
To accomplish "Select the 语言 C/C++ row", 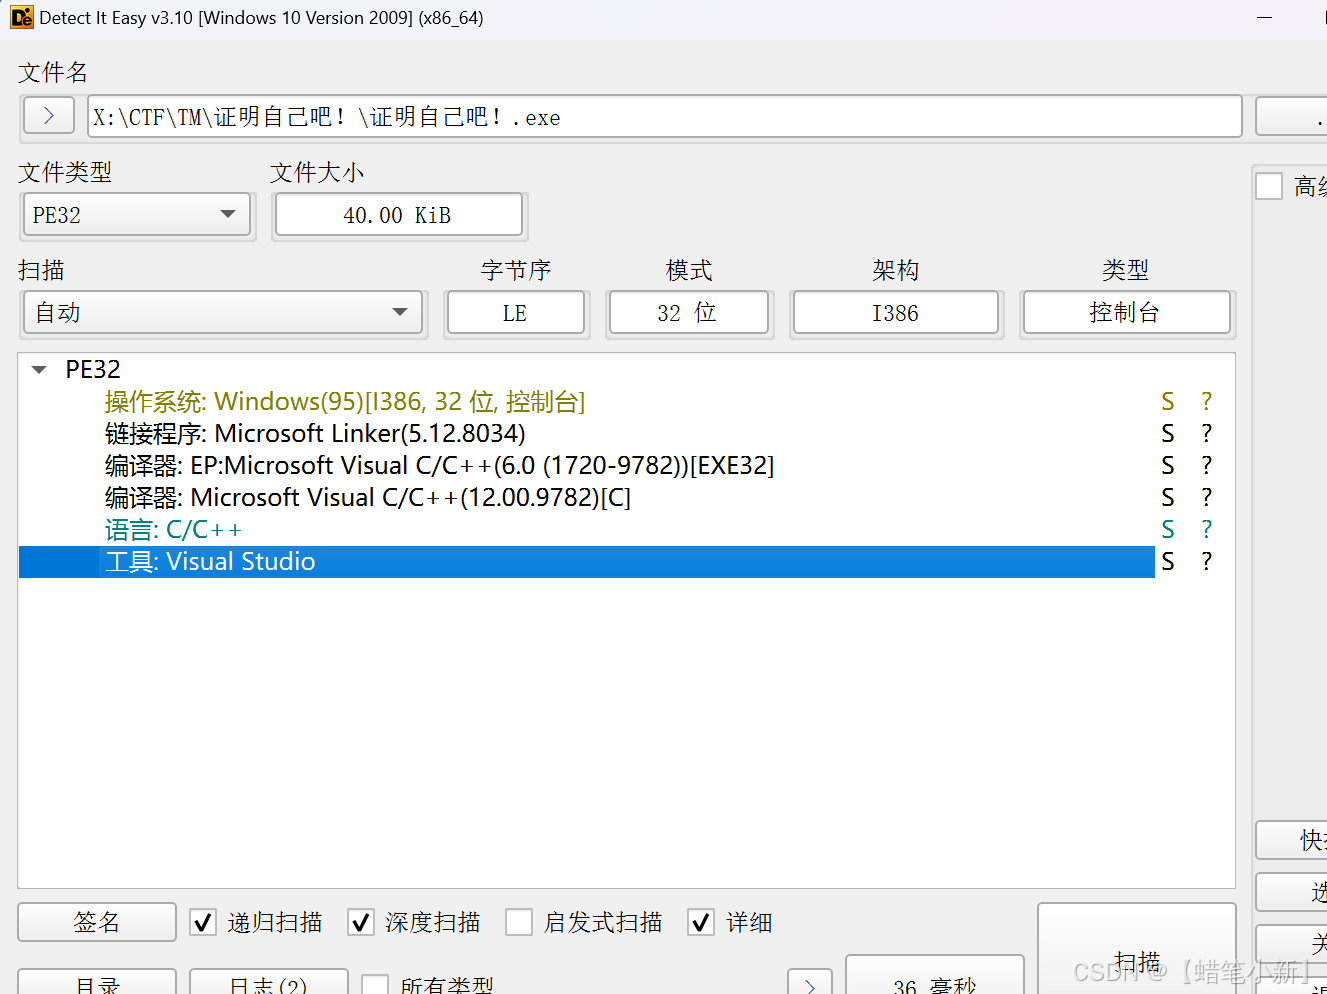I will click(x=586, y=530).
